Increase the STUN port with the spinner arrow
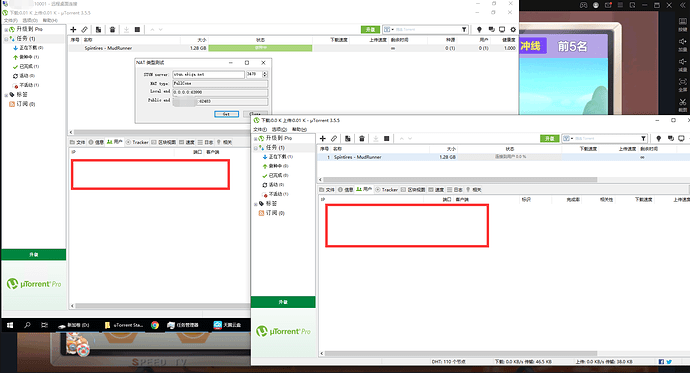 coord(265,73)
